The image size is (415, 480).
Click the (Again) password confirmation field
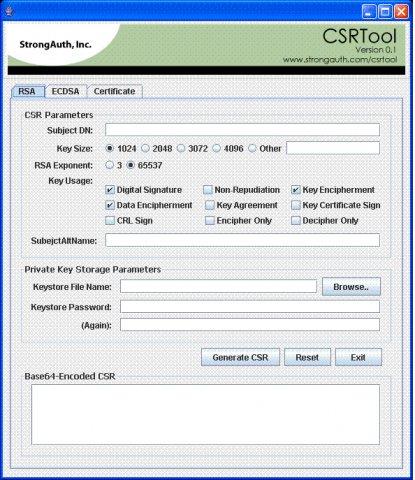point(250,325)
